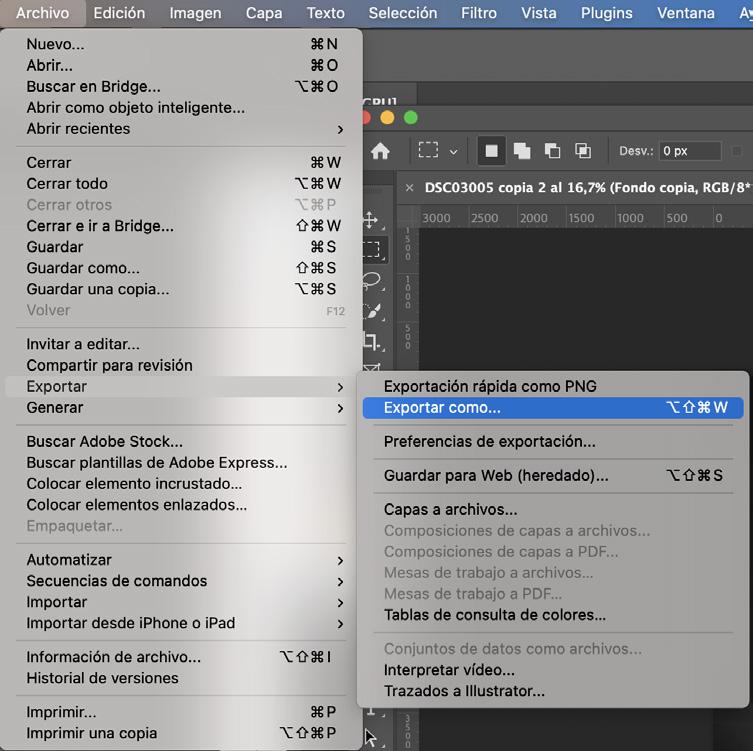This screenshot has width=753, height=751.
Task: Click the Desv. feather input field
Action: tap(690, 151)
